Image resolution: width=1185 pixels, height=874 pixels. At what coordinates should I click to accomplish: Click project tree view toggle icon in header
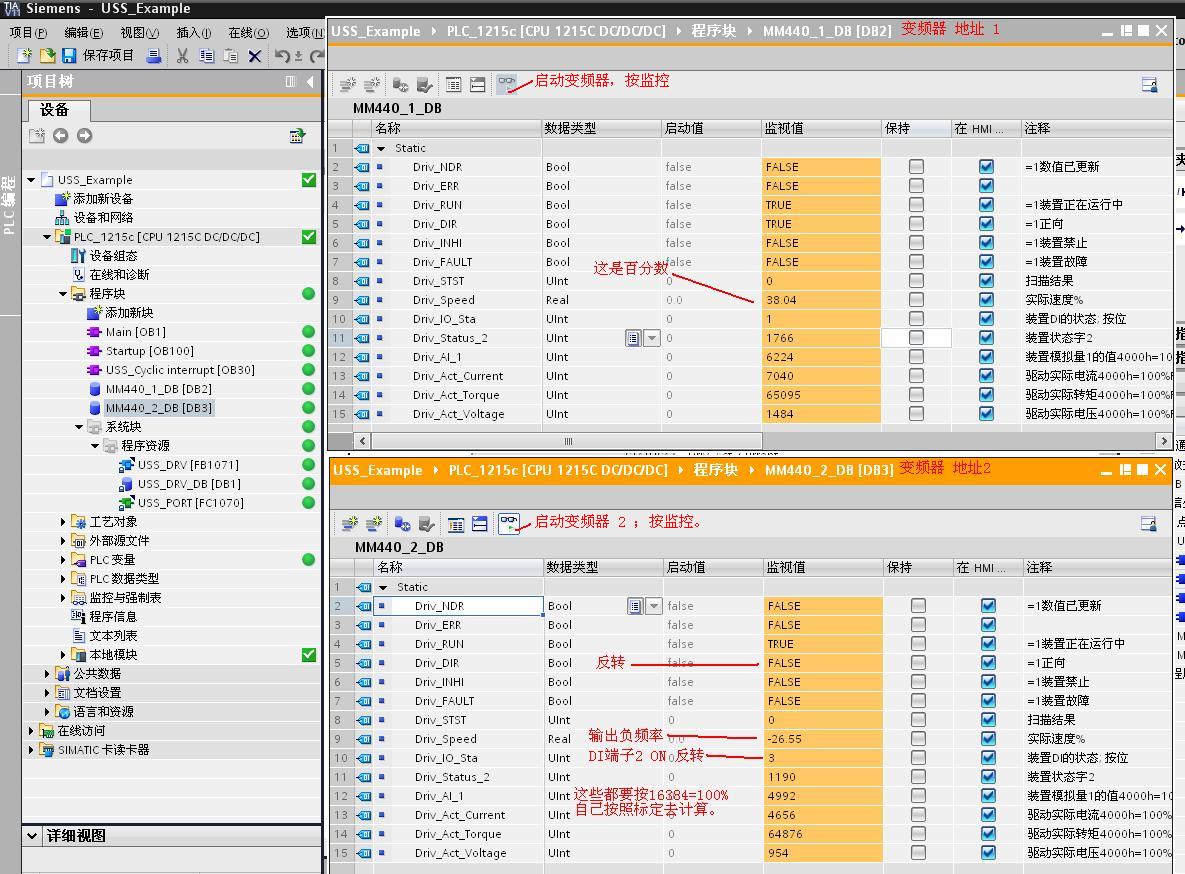click(x=291, y=82)
